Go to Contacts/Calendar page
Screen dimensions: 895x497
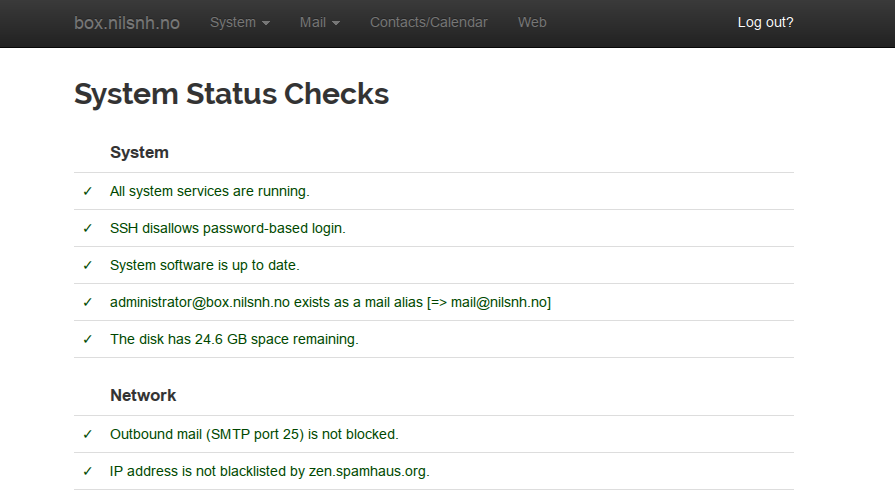click(x=429, y=22)
